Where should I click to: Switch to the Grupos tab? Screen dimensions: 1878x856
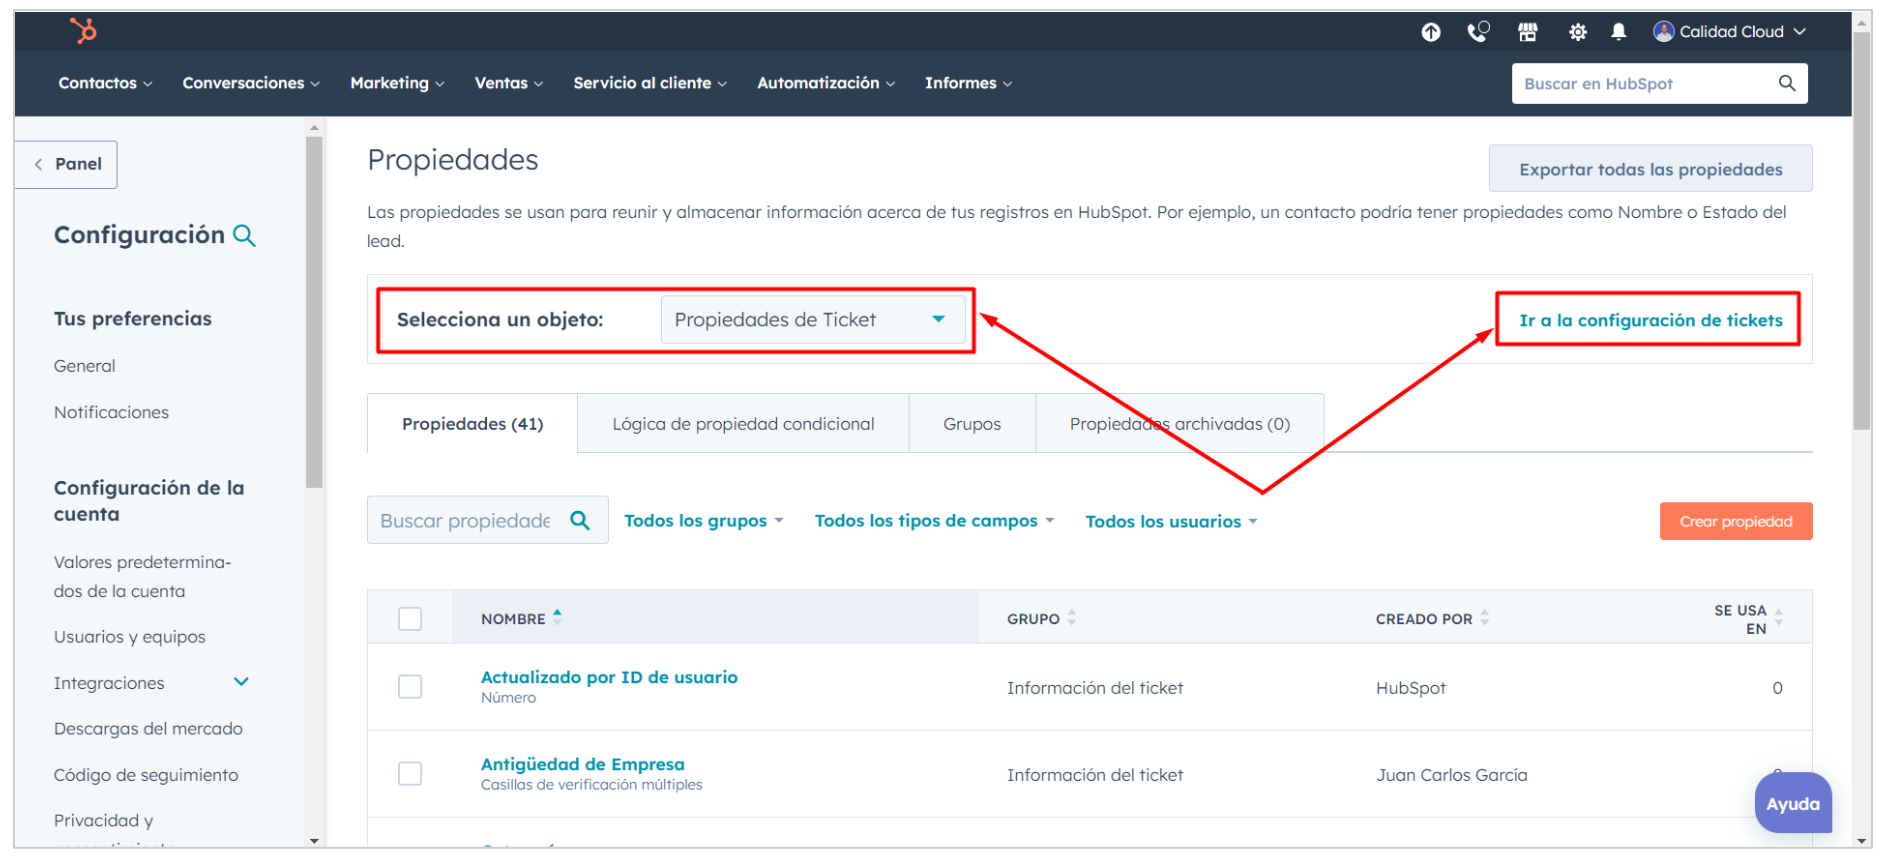tap(971, 424)
